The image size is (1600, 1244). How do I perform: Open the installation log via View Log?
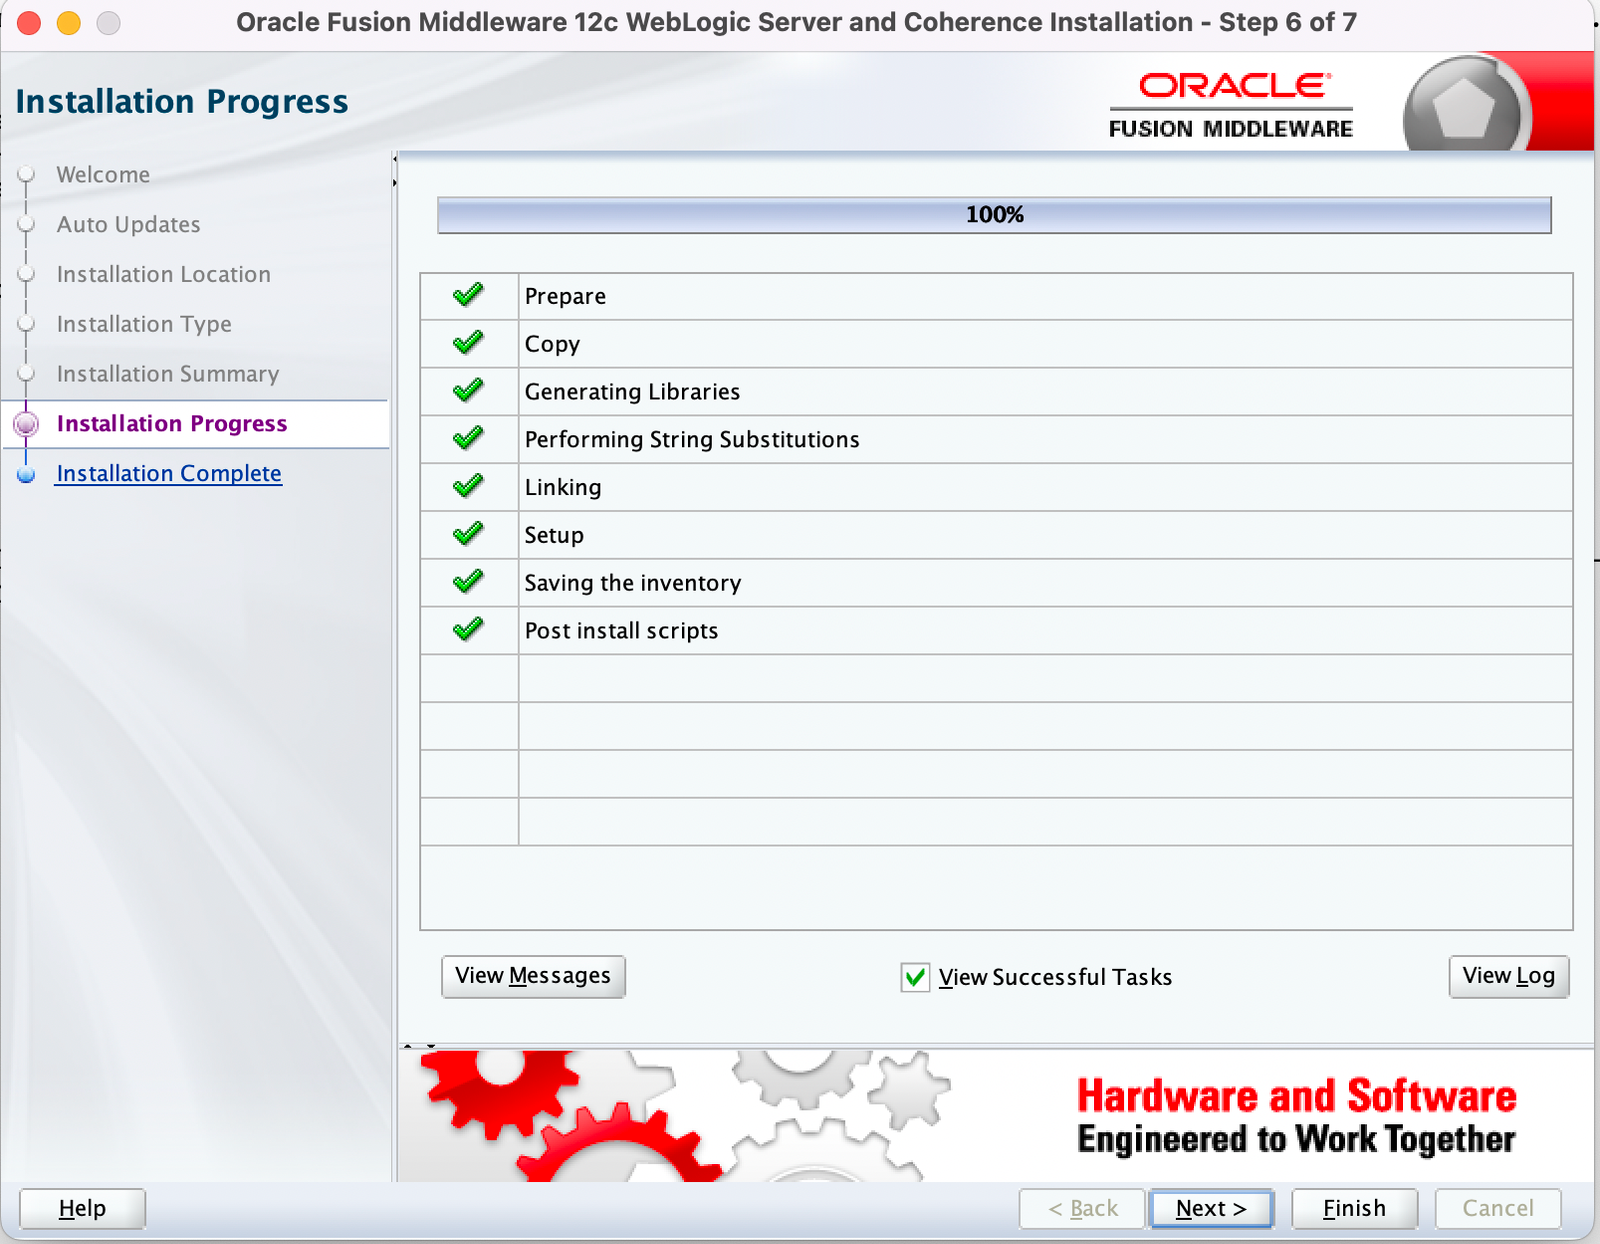[x=1509, y=976]
